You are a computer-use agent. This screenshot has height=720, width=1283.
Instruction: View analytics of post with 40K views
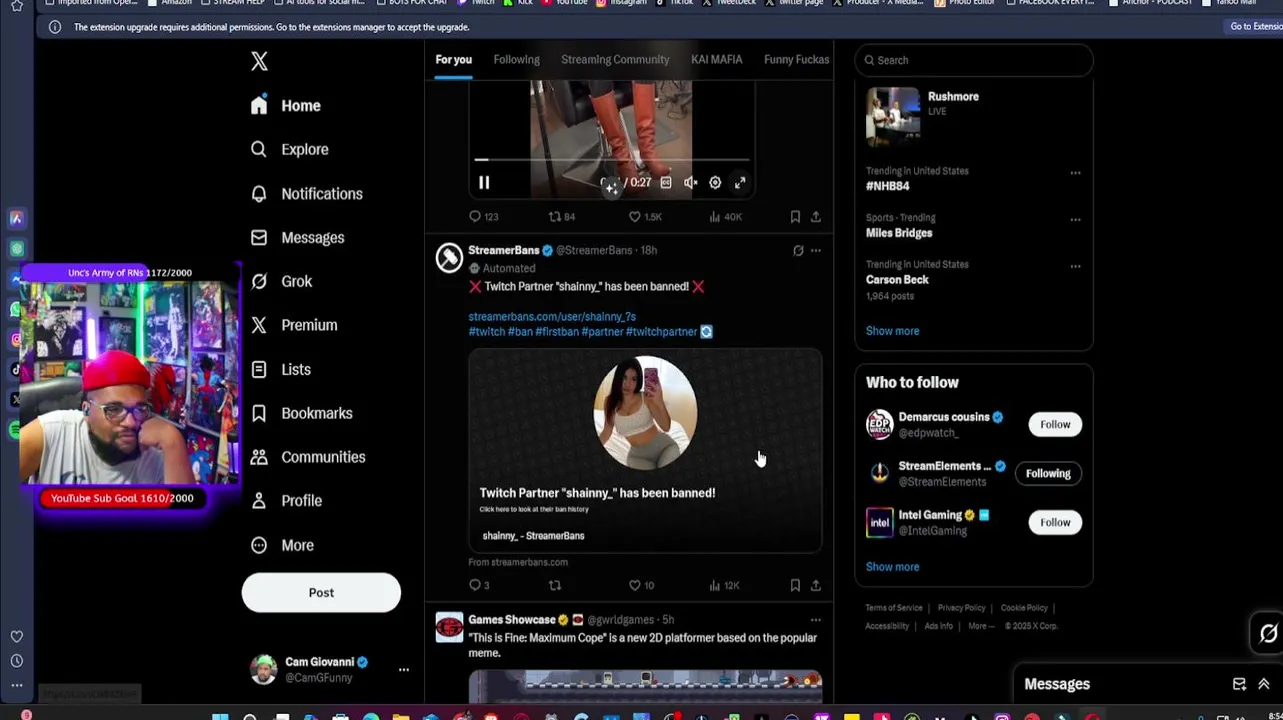click(725, 217)
